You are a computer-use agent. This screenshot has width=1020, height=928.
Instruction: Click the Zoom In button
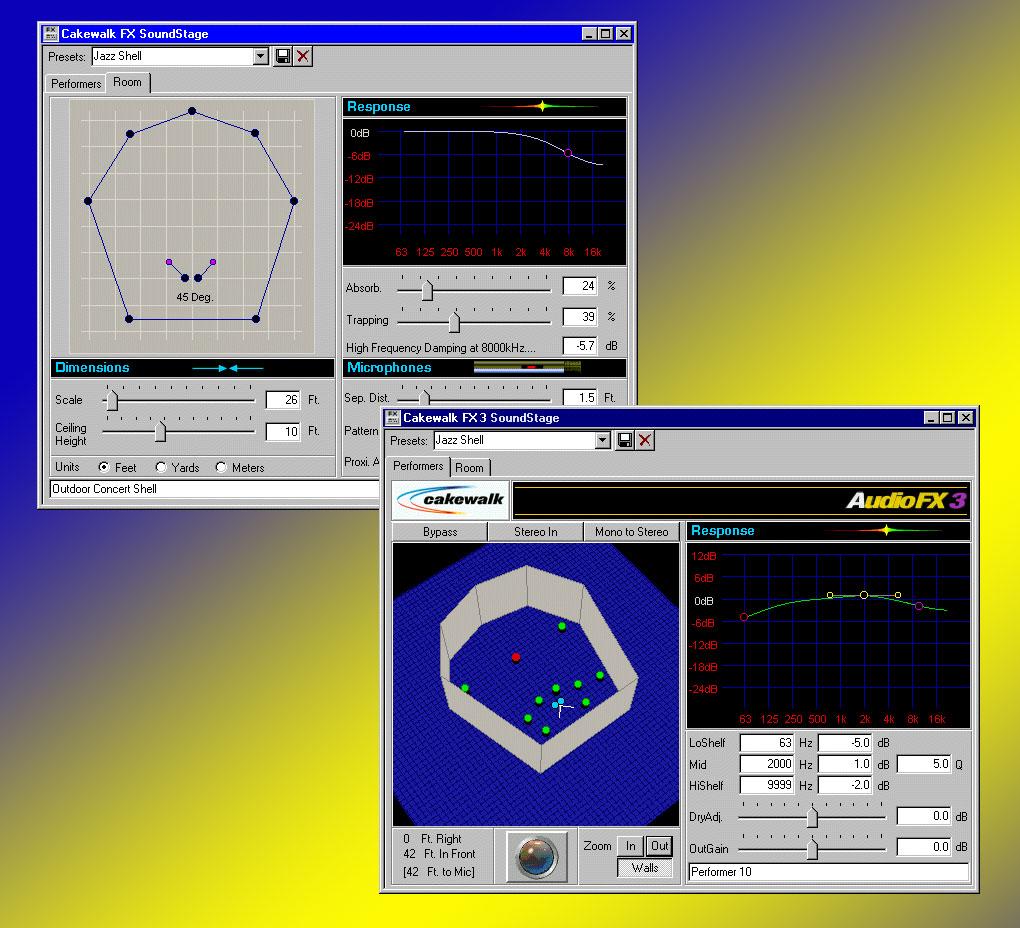(x=630, y=846)
